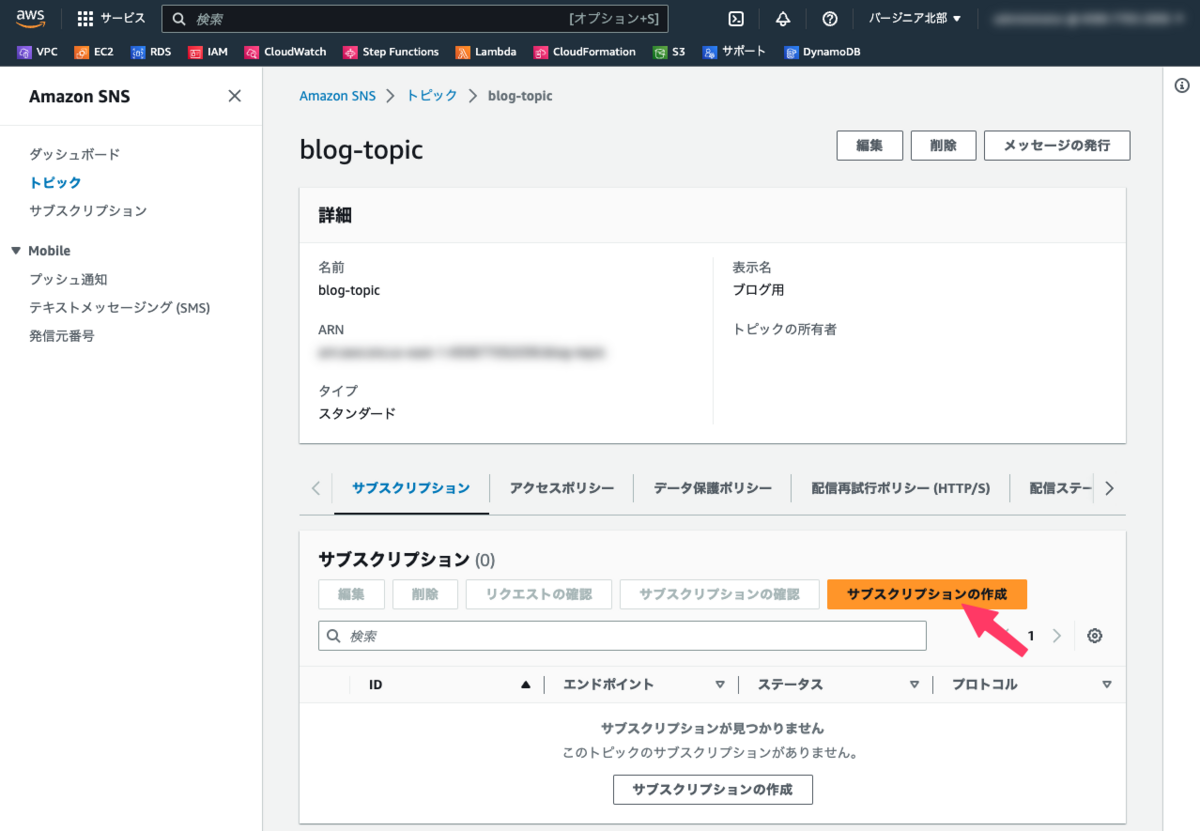Screen dimensions: 1200x831
Task: Go to トピック breadcrumb link
Action: [x=432, y=96]
